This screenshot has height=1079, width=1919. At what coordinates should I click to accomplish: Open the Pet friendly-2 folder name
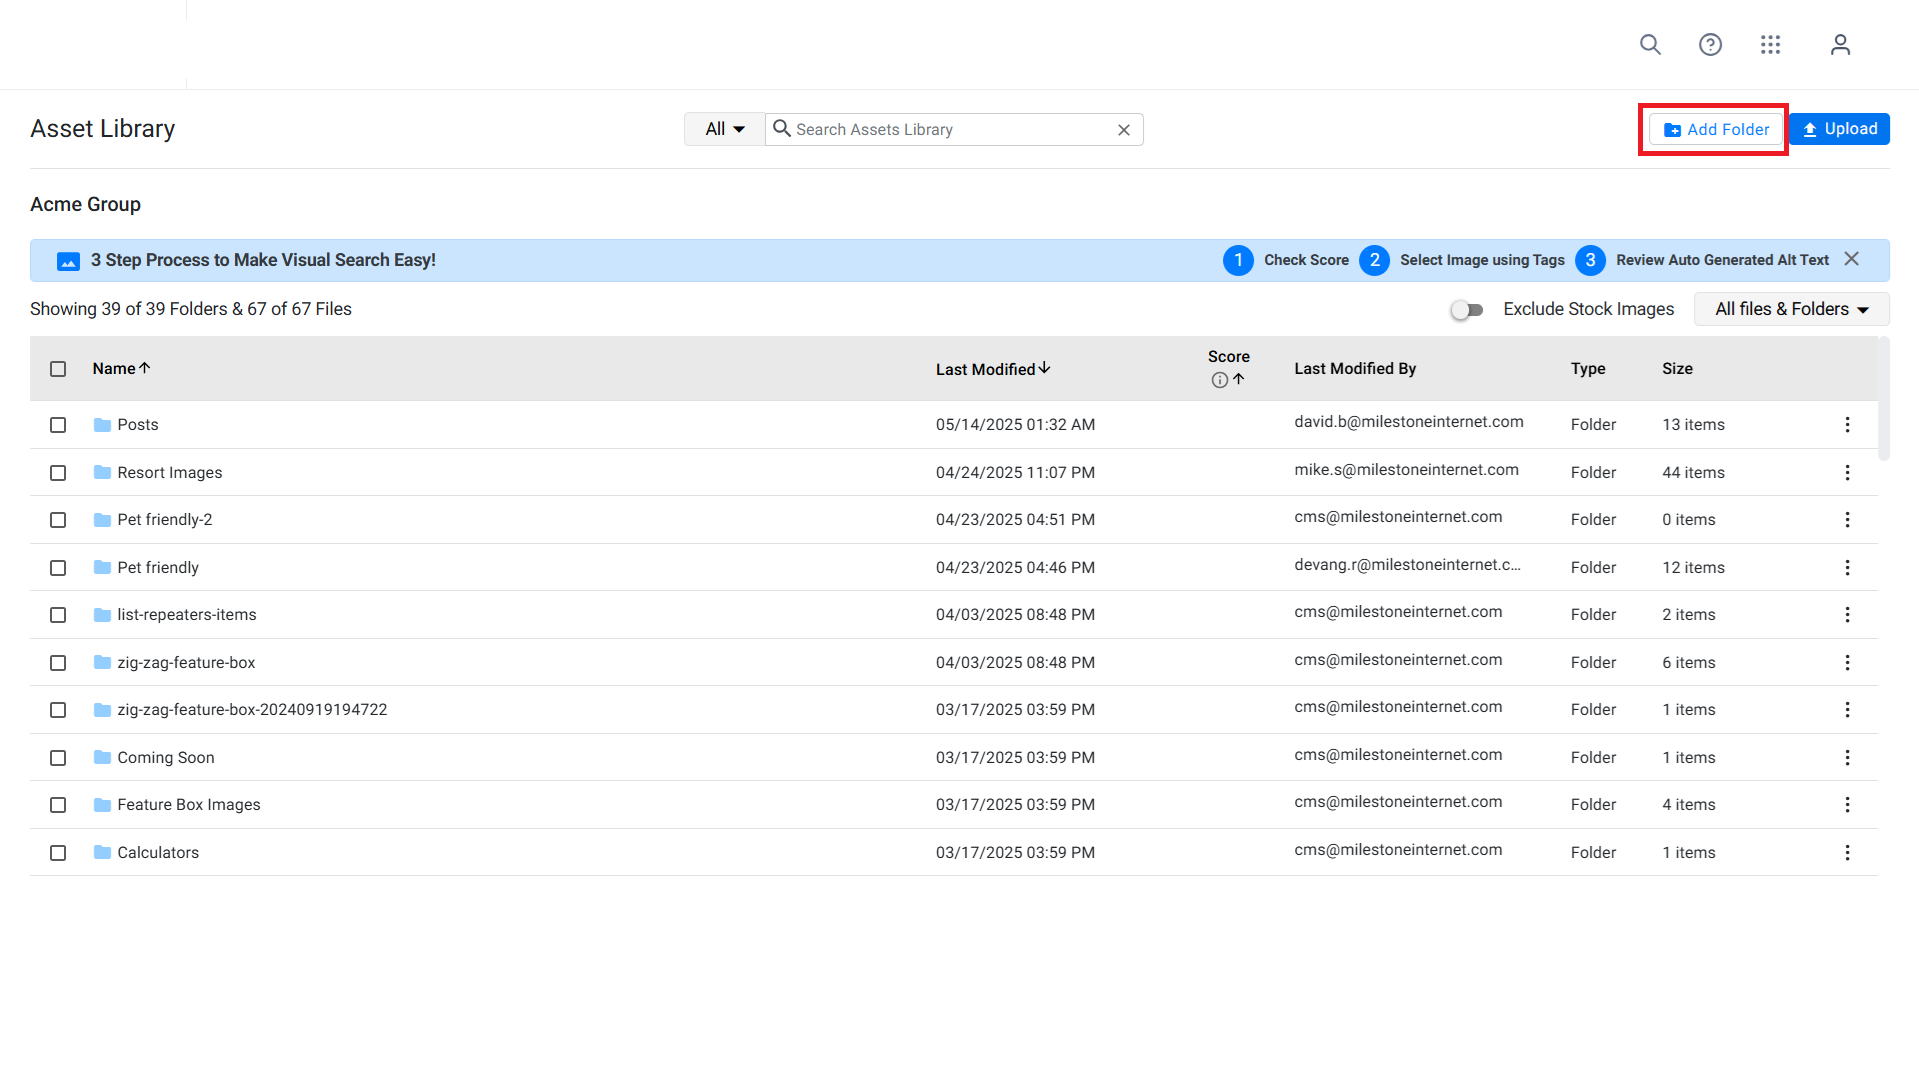[165, 520]
